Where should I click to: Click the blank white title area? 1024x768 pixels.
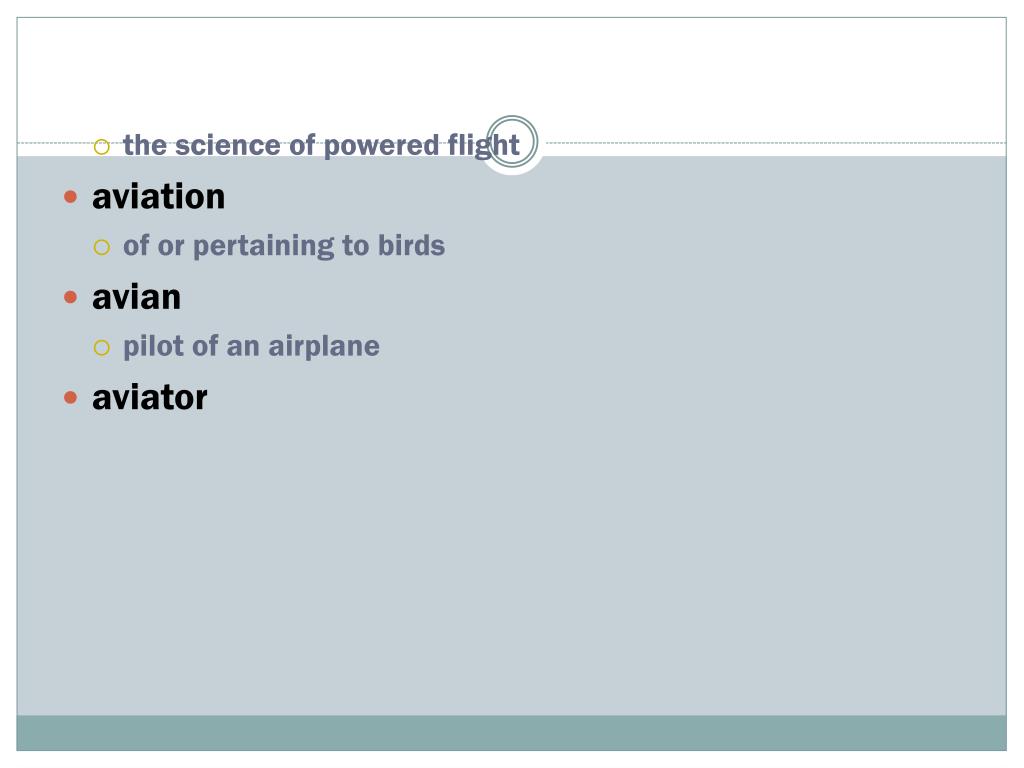click(x=511, y=72)
